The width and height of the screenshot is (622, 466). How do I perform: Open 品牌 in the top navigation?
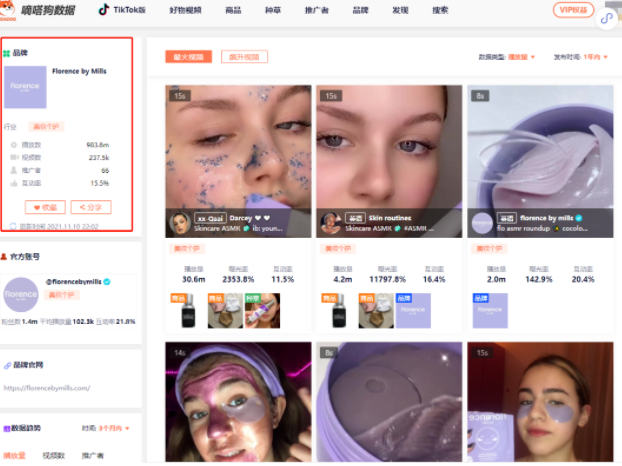pos(361,10)
